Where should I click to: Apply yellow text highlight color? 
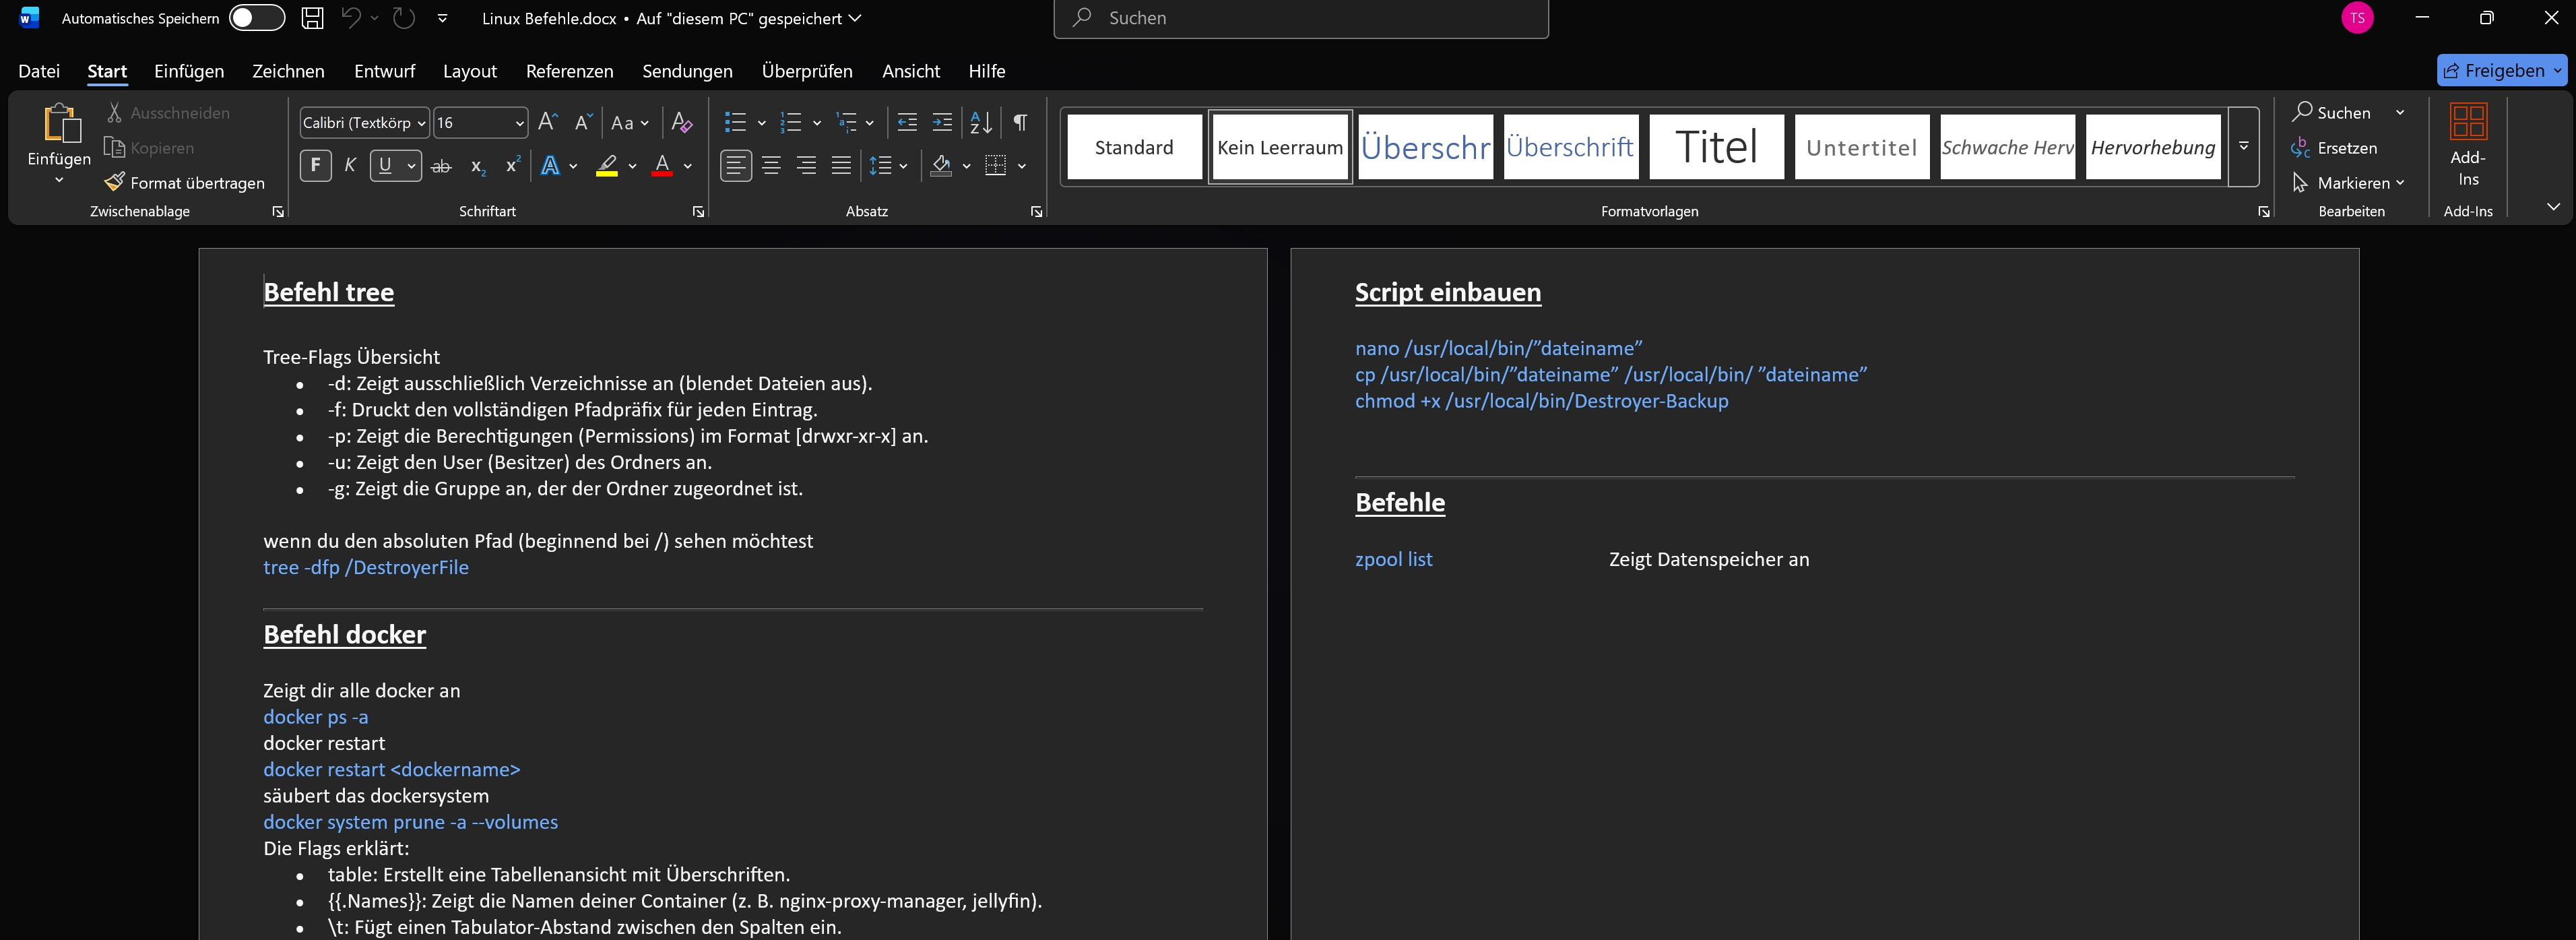pos(607,166)
